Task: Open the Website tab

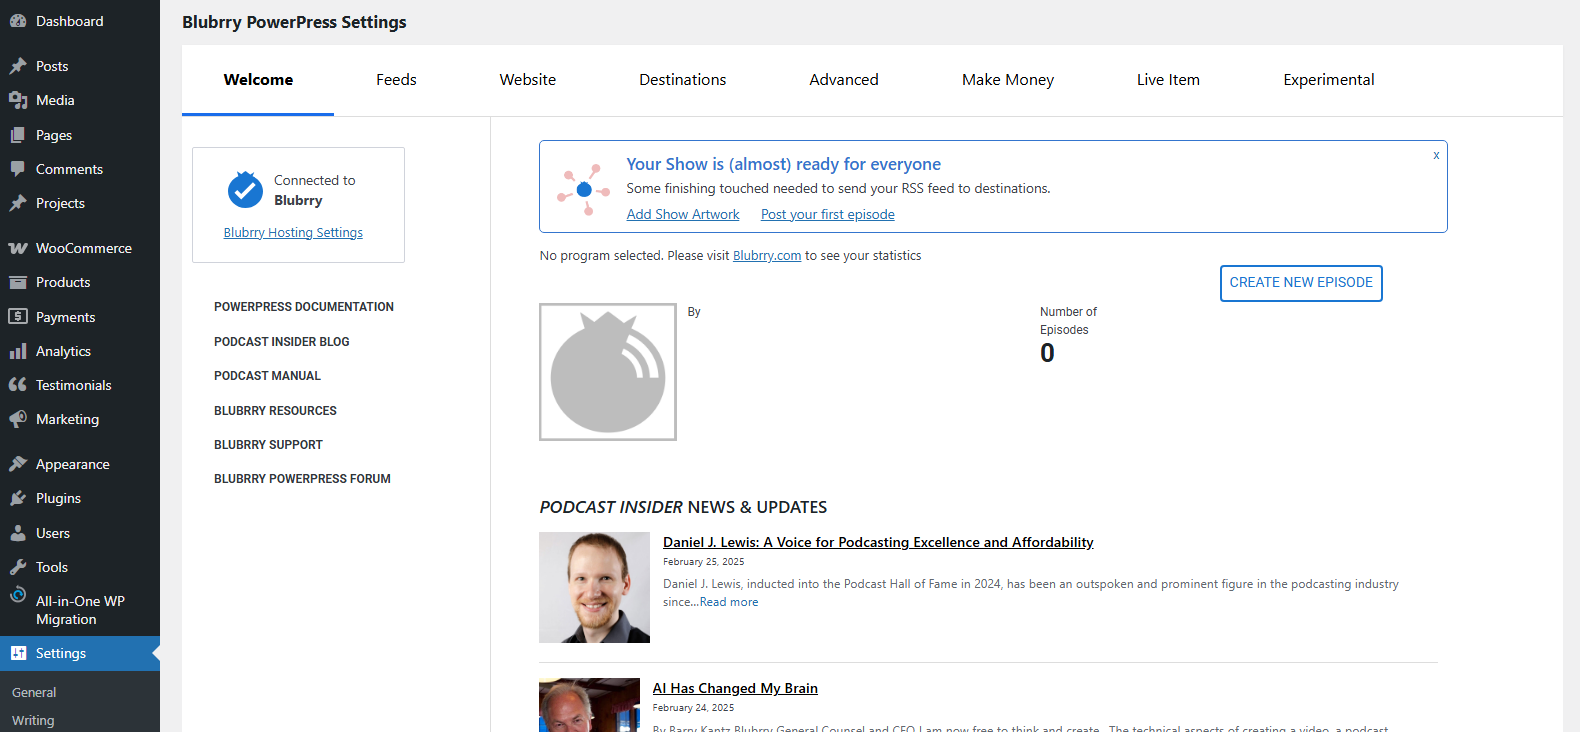Action: click(x=528, y=80)
